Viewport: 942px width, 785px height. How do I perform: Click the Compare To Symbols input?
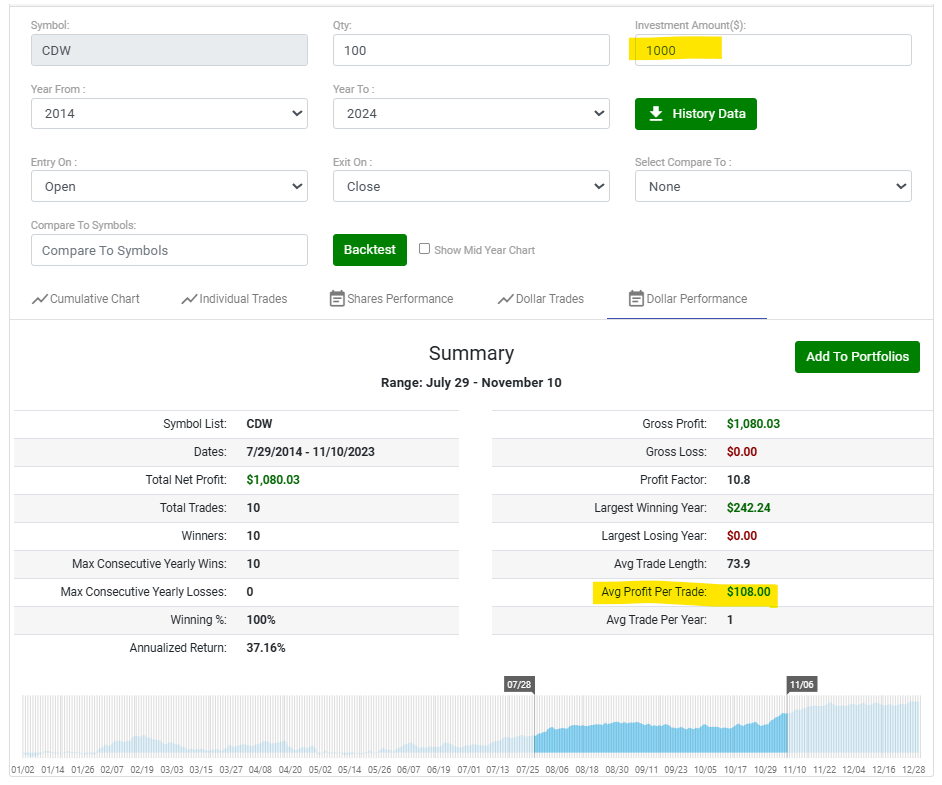pos(169,250)
